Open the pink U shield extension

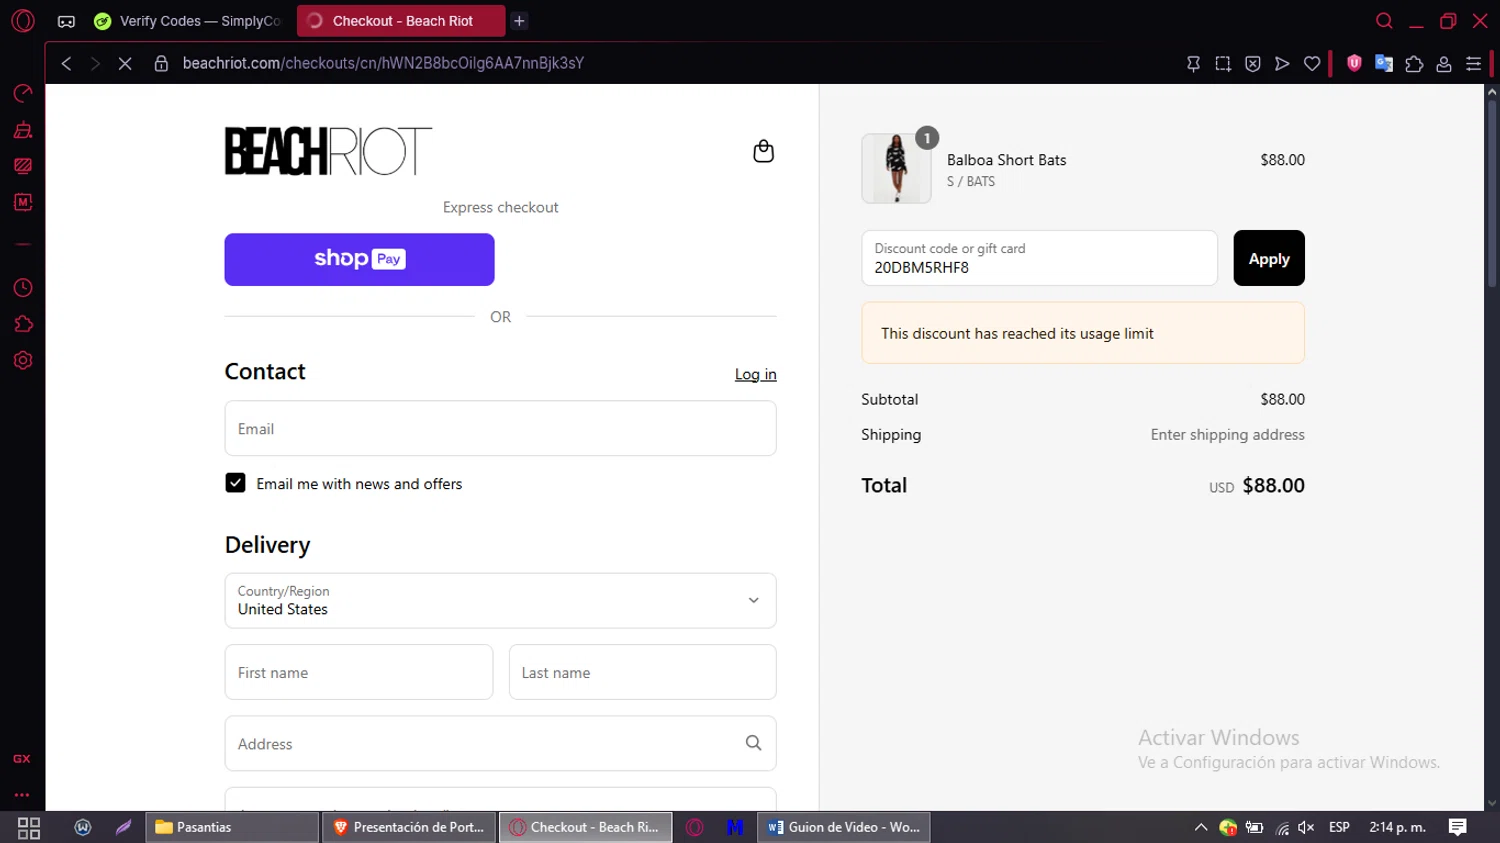[x=1354, y=63]
